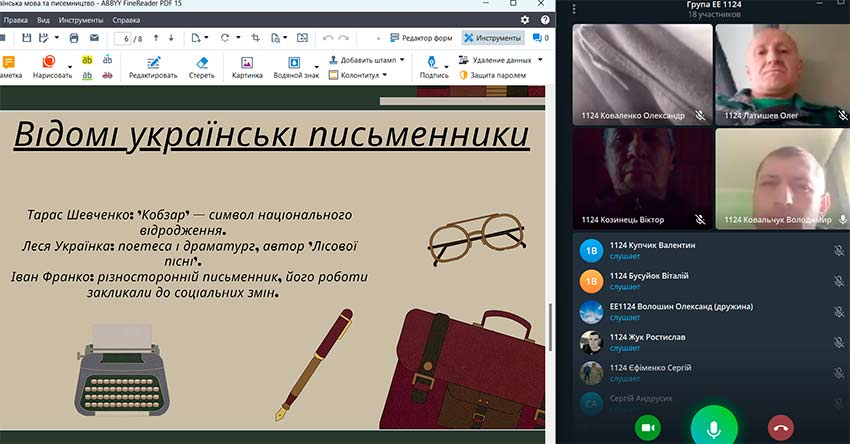Click the Стереть eraser tool
The height and width of the screenshot is (444, 850).
201,67
